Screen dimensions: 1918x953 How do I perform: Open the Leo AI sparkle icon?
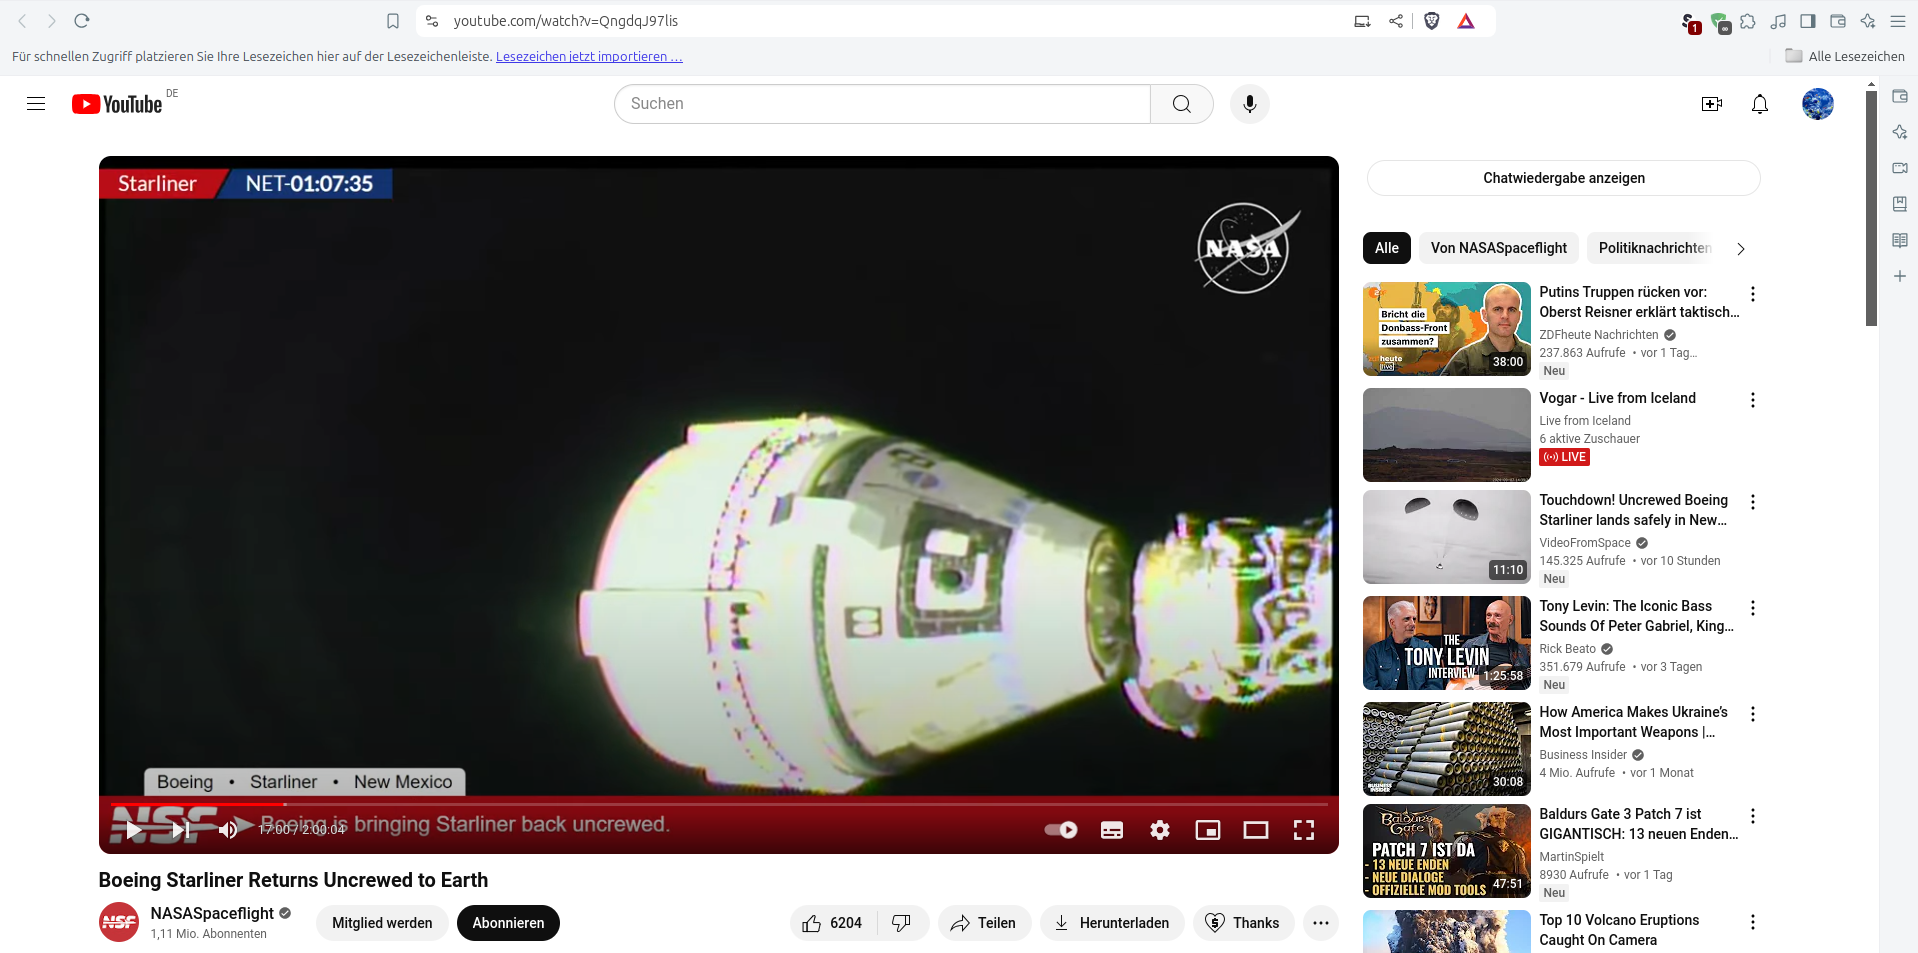(1868, 21)
